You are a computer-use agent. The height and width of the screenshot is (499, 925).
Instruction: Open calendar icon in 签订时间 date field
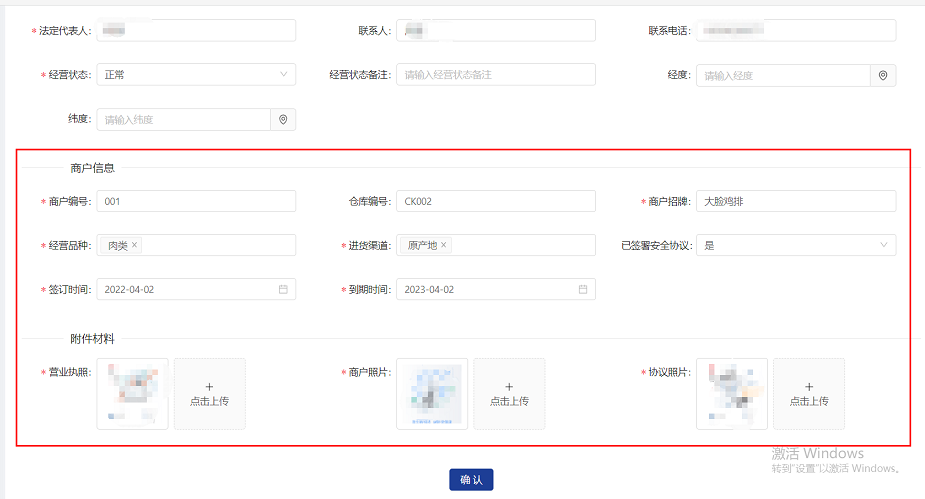pyautogui.click(x=283, y=289)
